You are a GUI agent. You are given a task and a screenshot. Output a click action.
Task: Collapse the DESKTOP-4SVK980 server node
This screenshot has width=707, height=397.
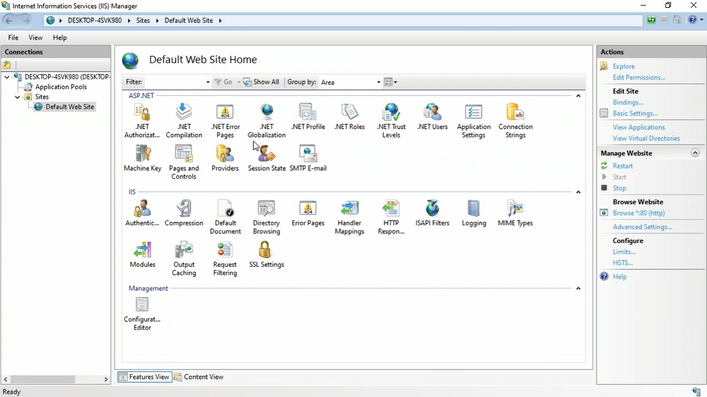click(7, 77)
